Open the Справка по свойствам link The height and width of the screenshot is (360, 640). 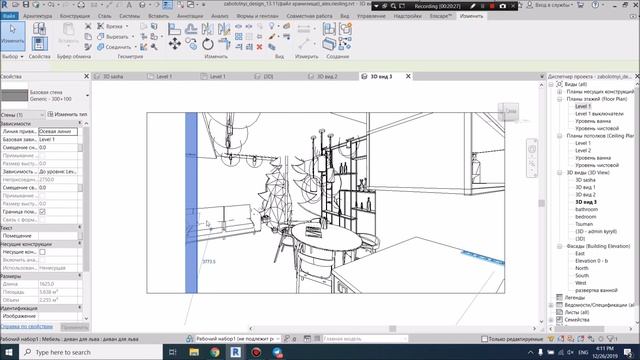[27, 327]
